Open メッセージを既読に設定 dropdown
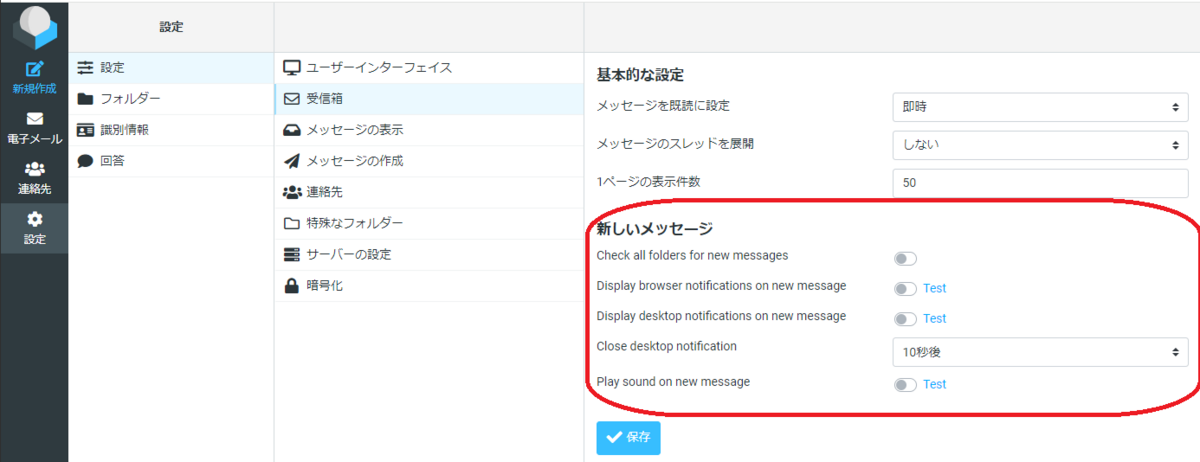1200x462 pixels. point(1040,106)
